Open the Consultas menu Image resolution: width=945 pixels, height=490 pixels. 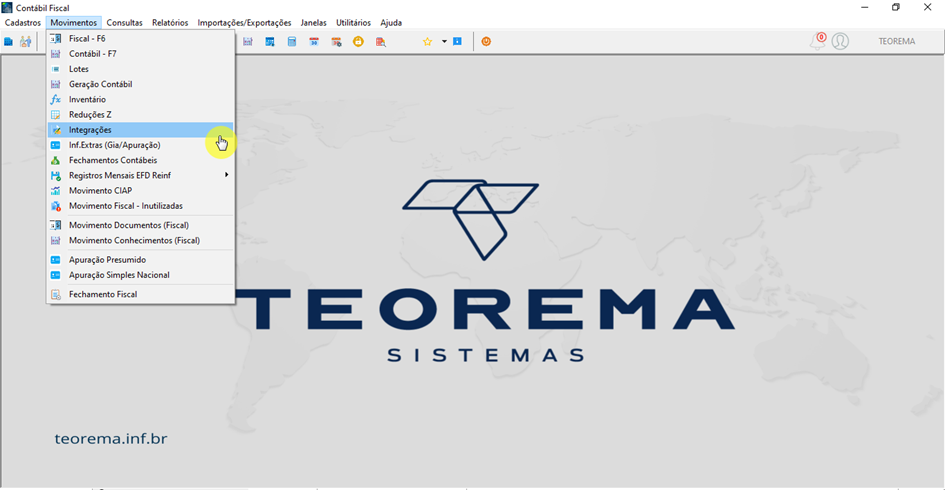124,22
